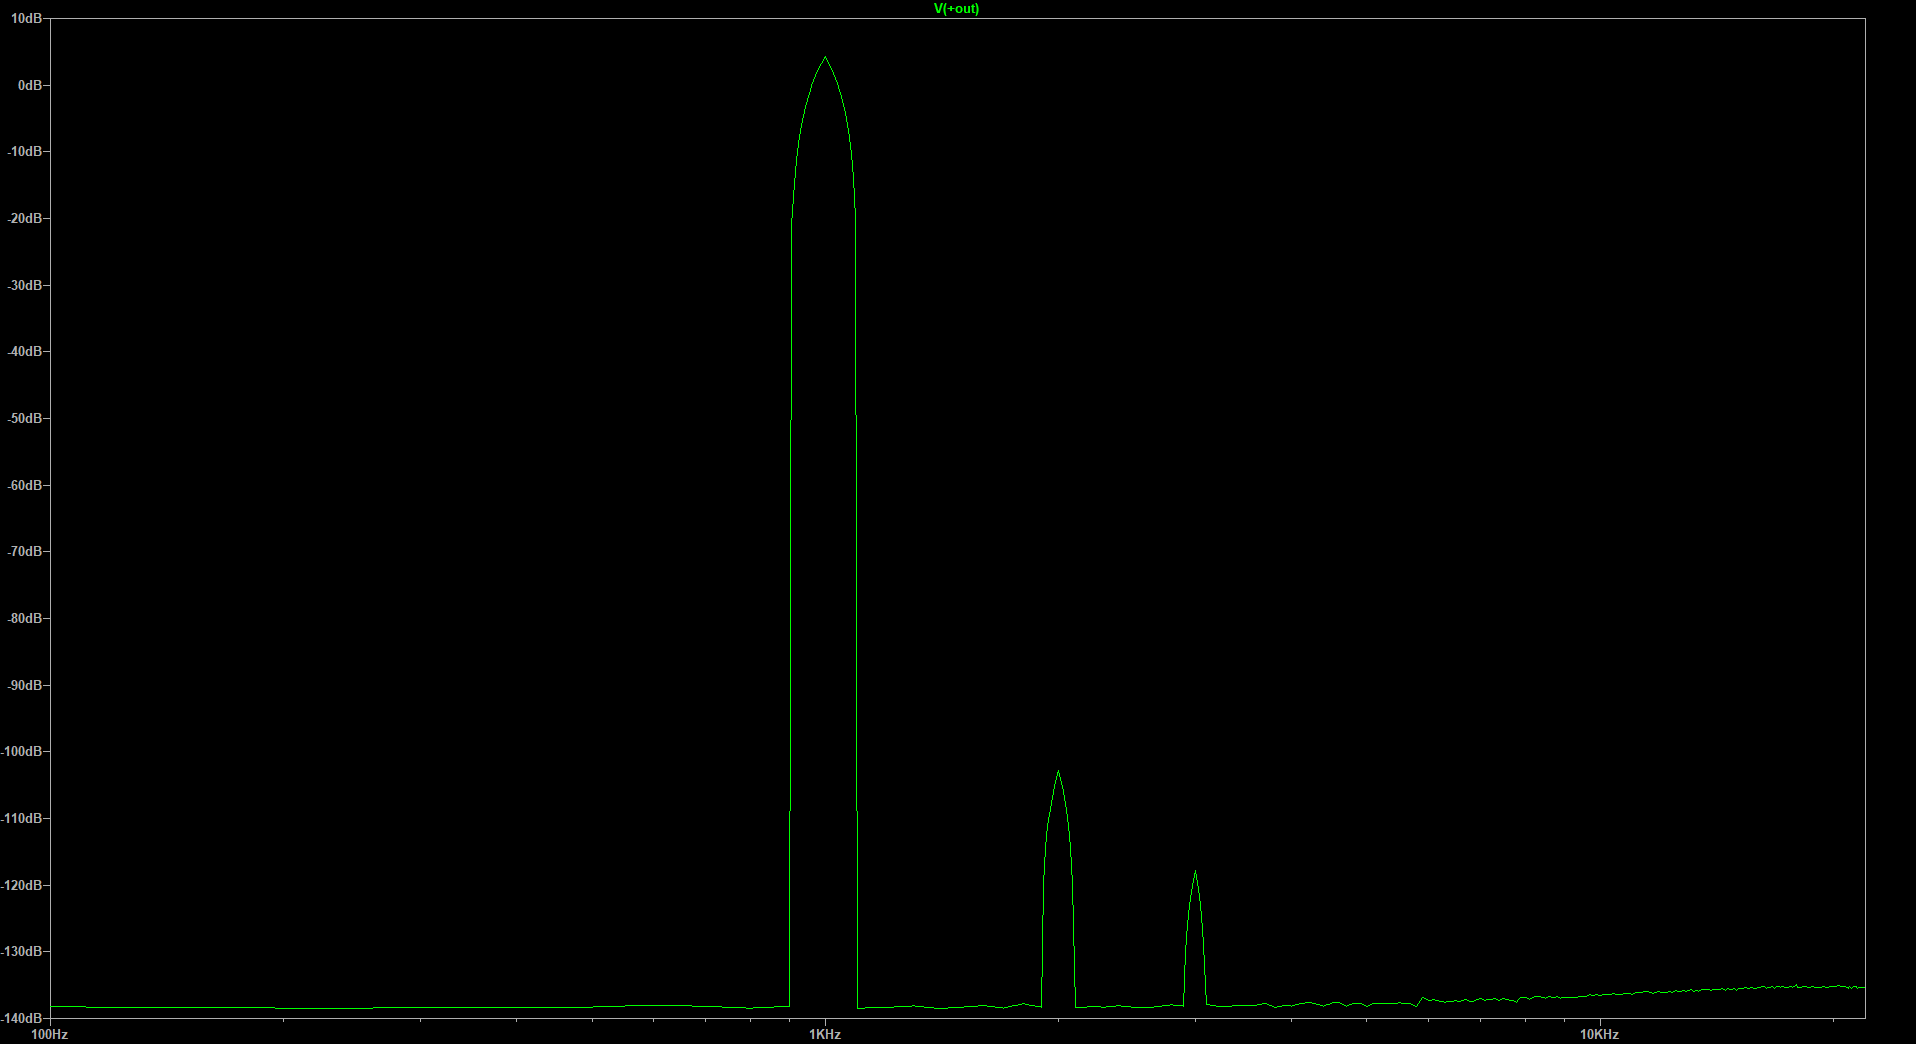Click the 1KHz frequency axis label
1916x1044 pixels.
pyautogui.click(x=825, y=1035)
